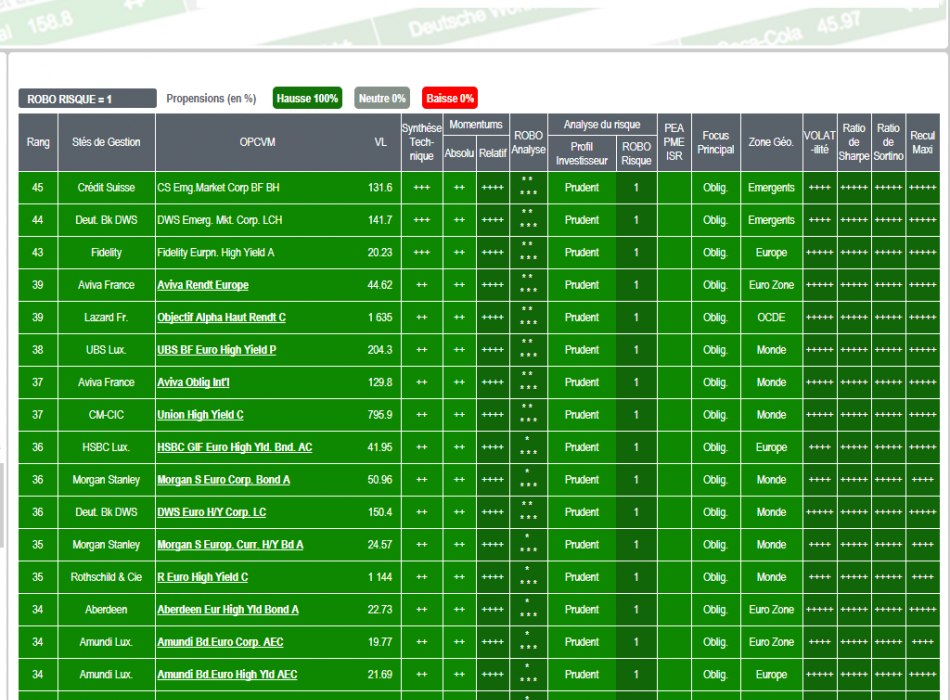950x700 pixels.
Task: Click the ROBO Risque sub-header
Action: pyautogui.click(x=636, y=153)
